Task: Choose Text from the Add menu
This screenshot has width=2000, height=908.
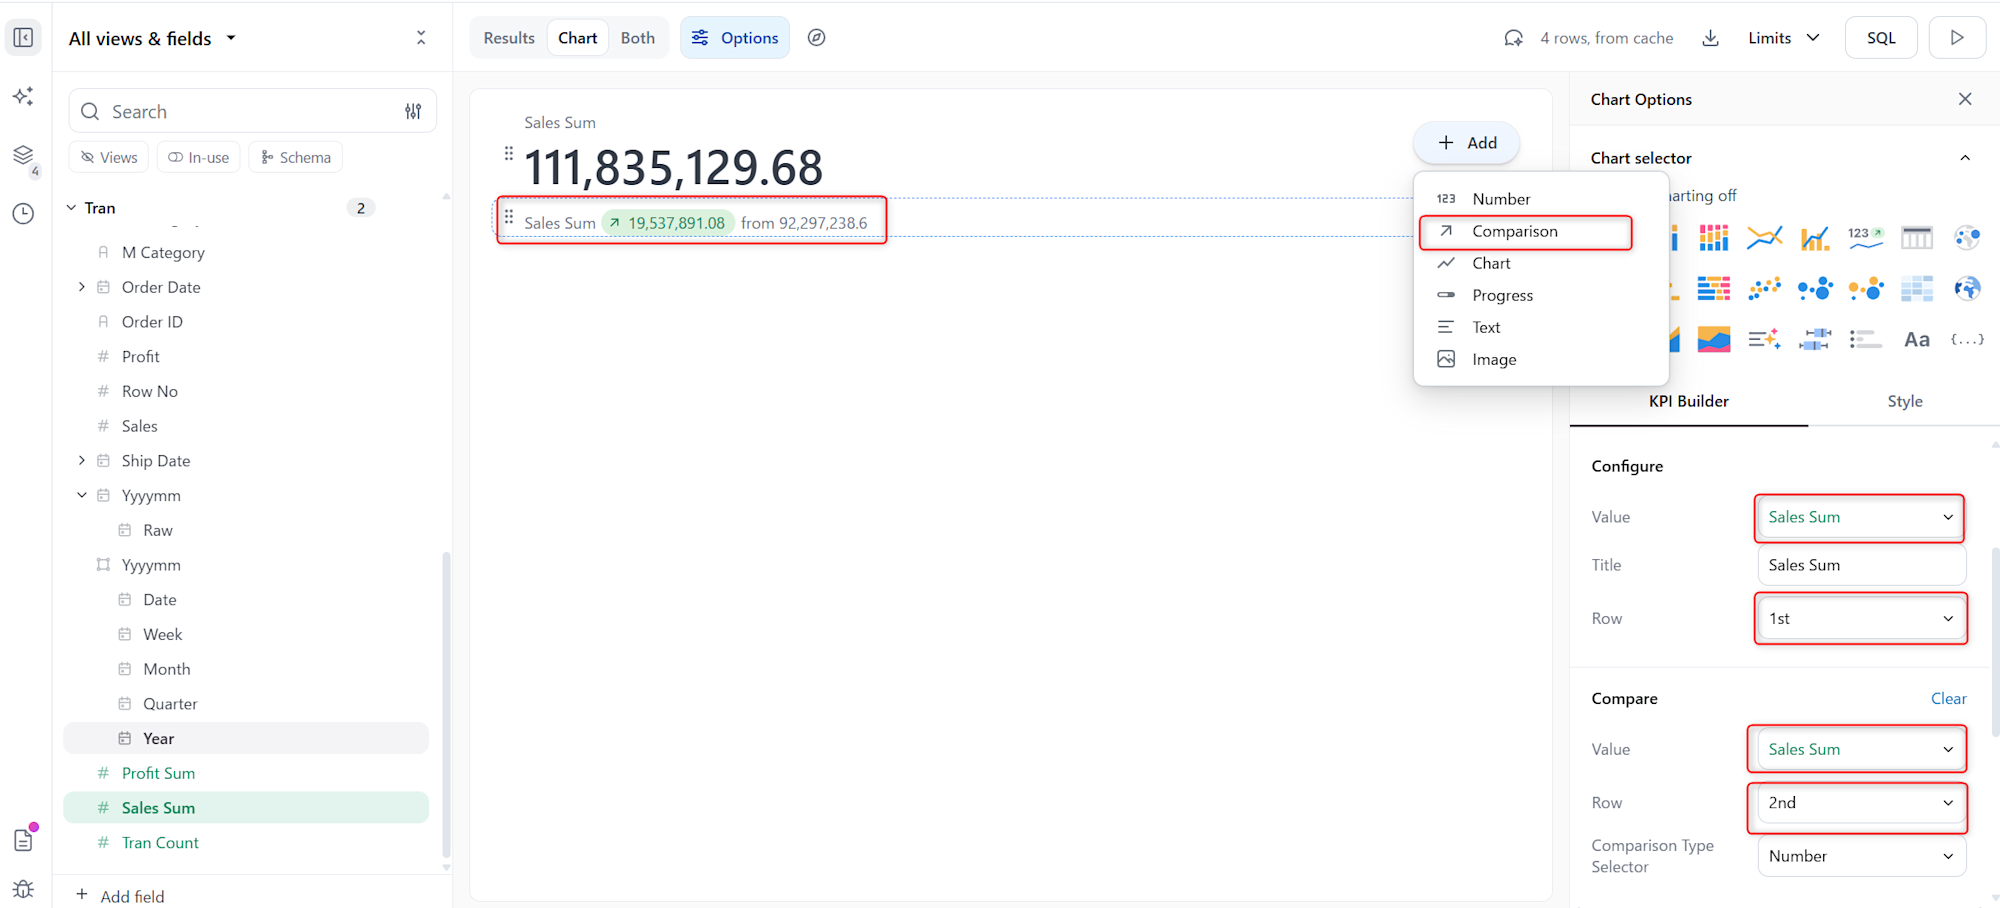Action: click(x=1541, y=327)
